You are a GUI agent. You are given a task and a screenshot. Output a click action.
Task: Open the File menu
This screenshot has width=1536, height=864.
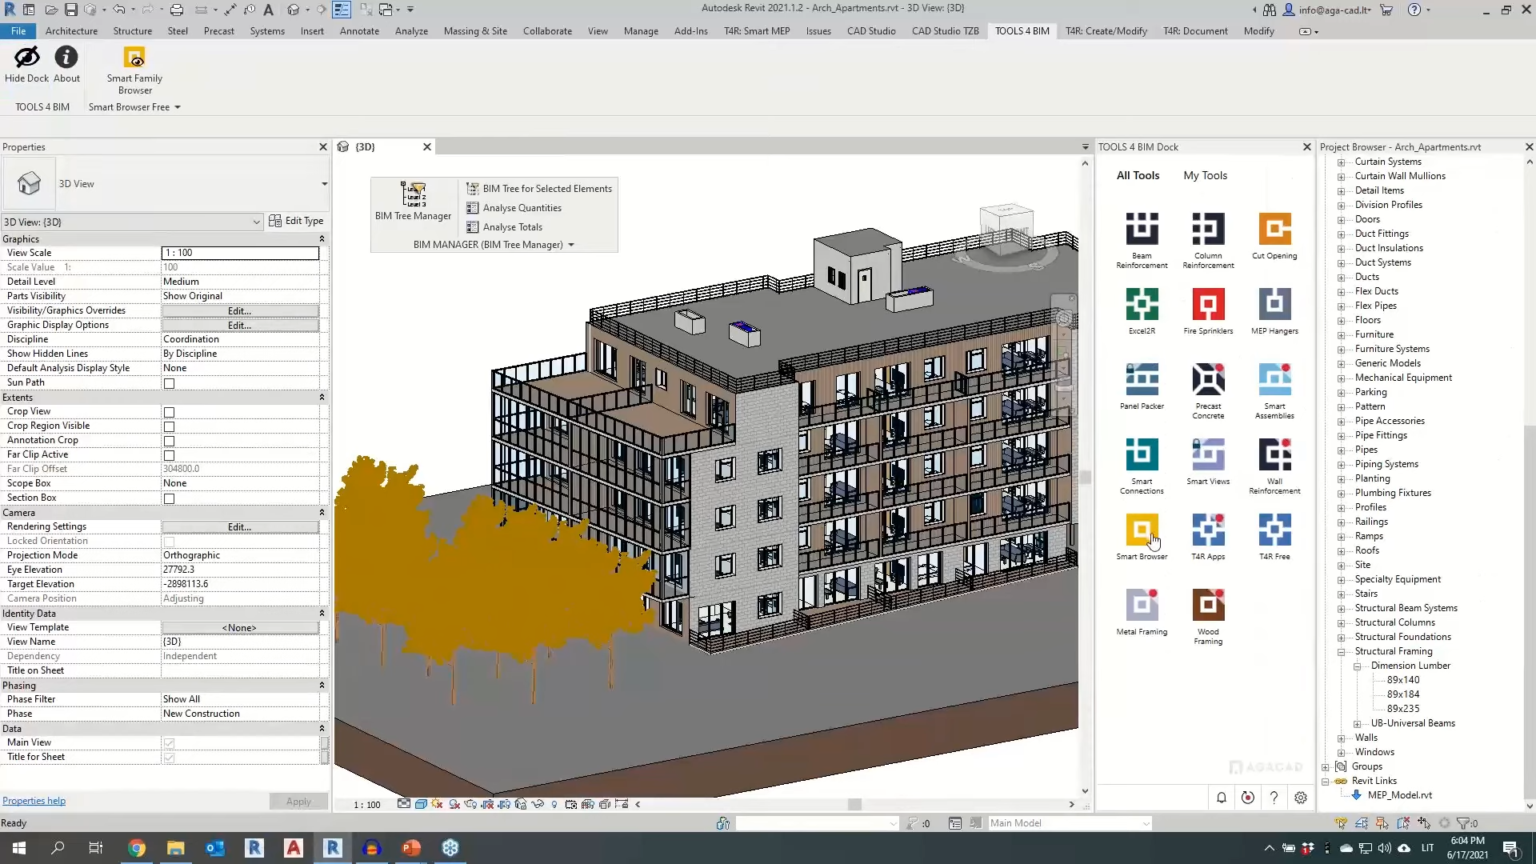[18, 31]
